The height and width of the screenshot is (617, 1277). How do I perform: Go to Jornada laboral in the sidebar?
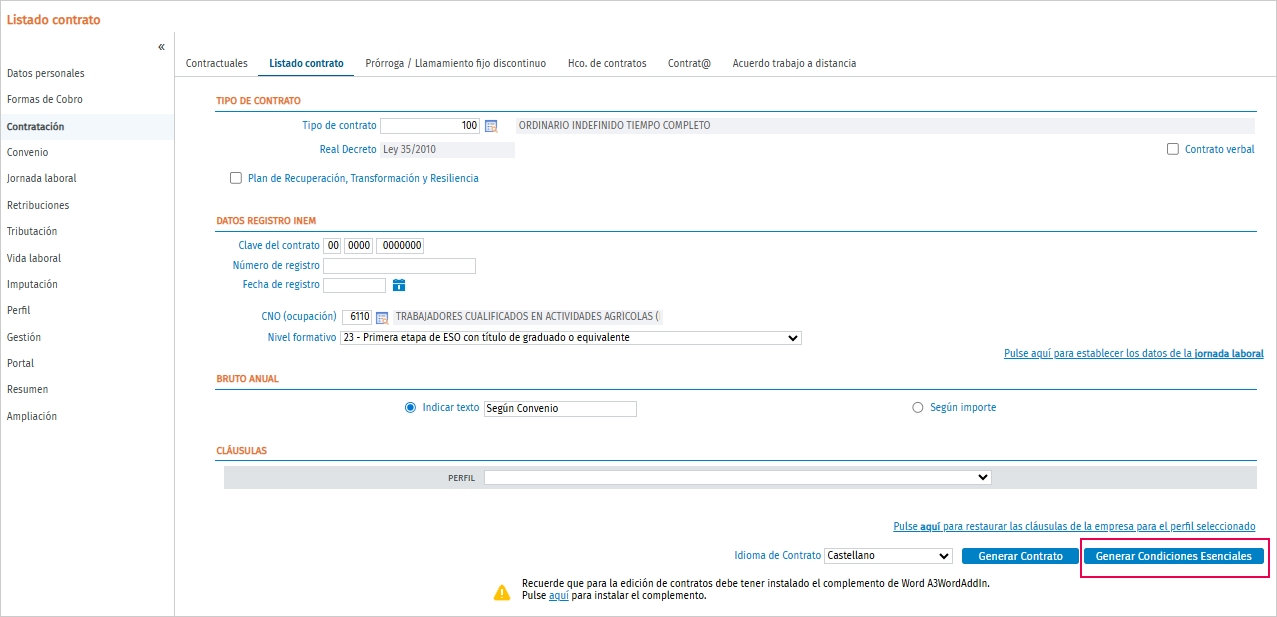coord(42,179)
